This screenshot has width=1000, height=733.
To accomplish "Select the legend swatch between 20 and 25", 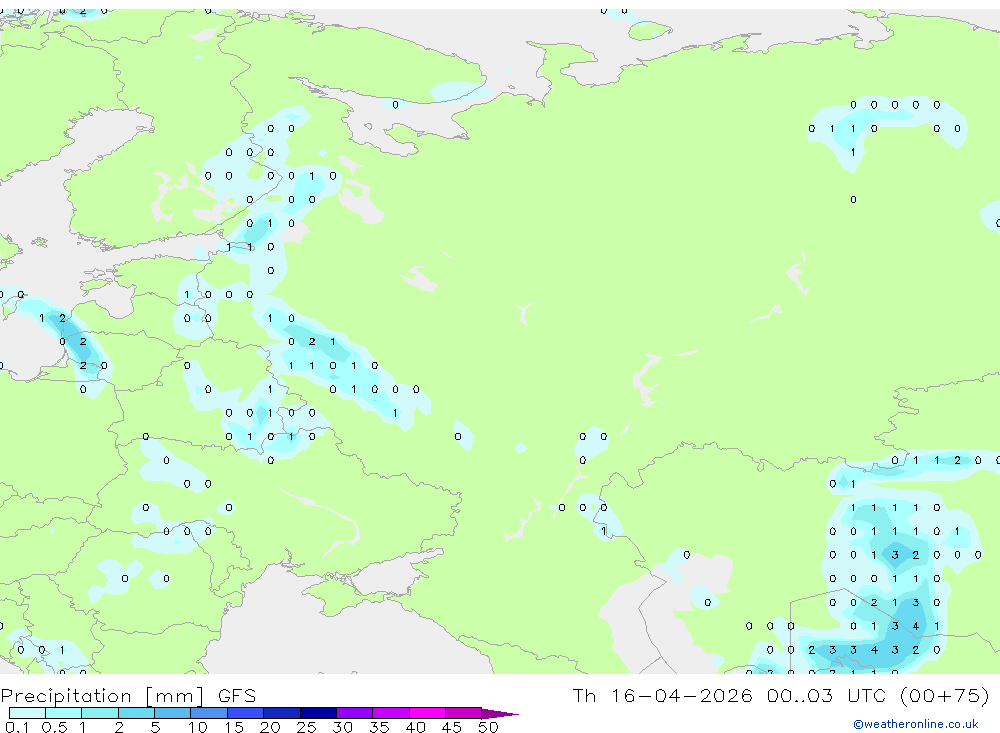I will pos(282,713).
